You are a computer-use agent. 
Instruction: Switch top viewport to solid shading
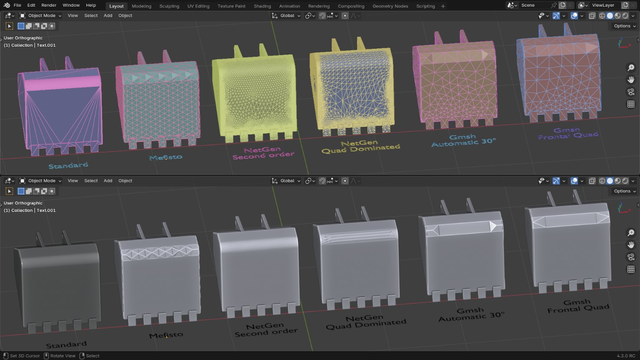tap(610, 16)
